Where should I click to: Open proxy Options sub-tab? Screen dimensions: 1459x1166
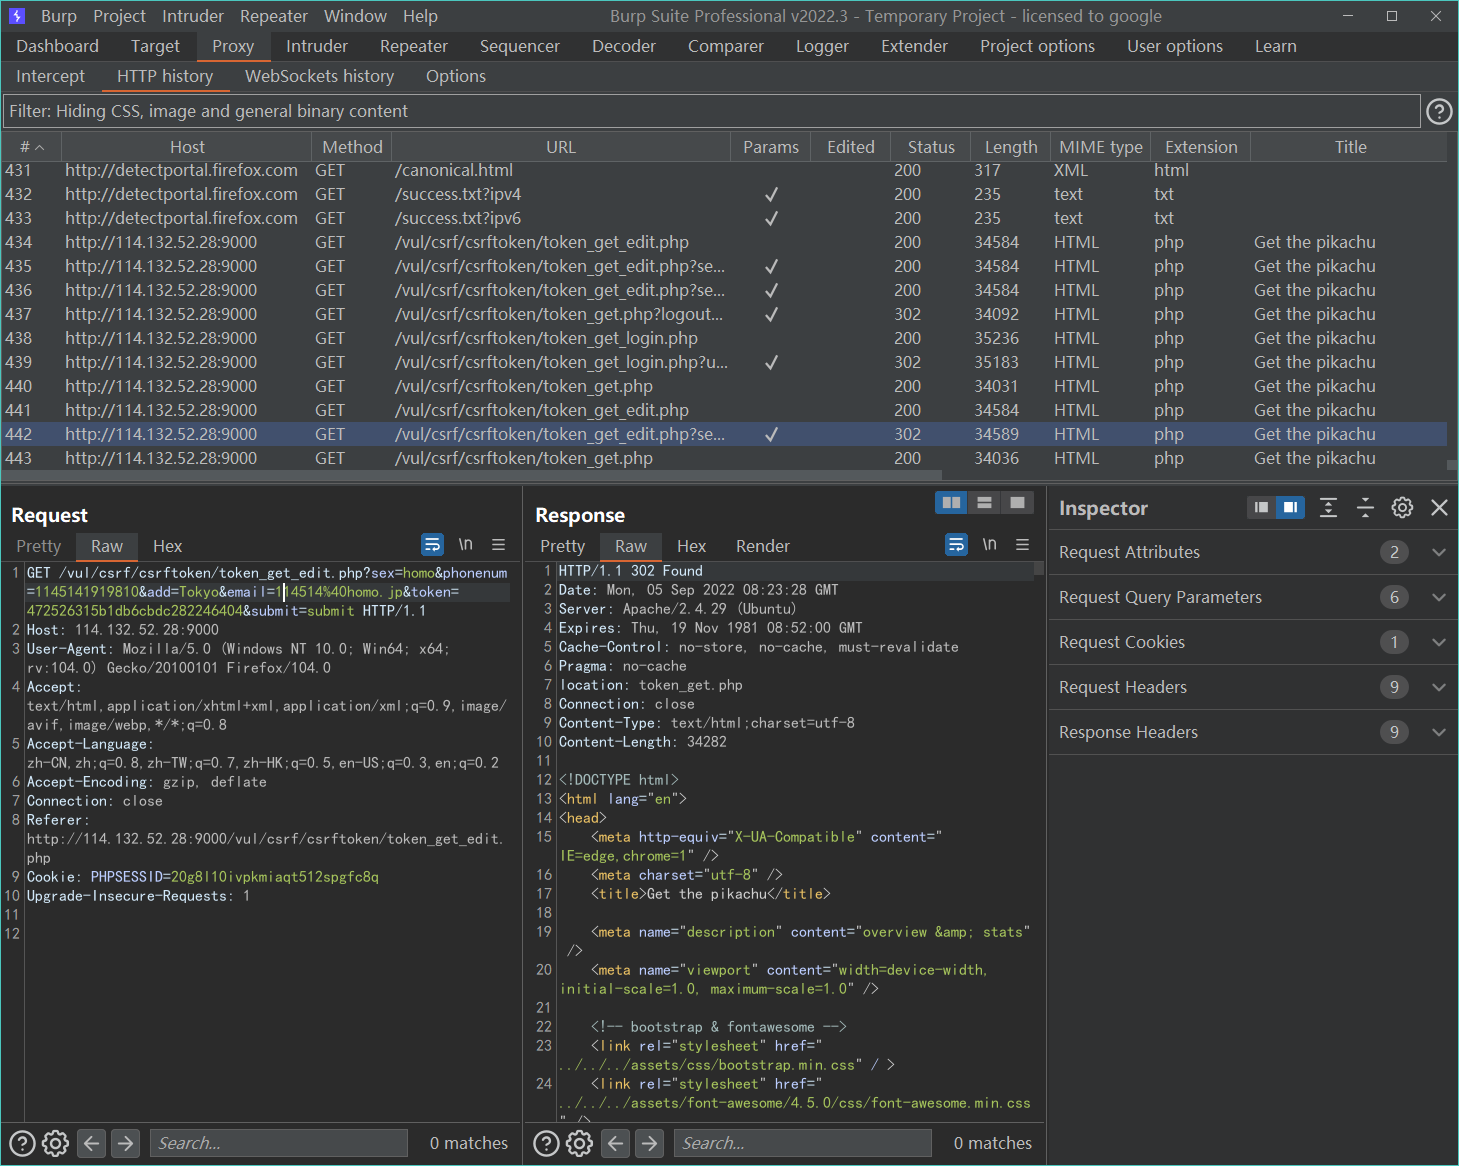pyautogui.click(x=455, y=76)
